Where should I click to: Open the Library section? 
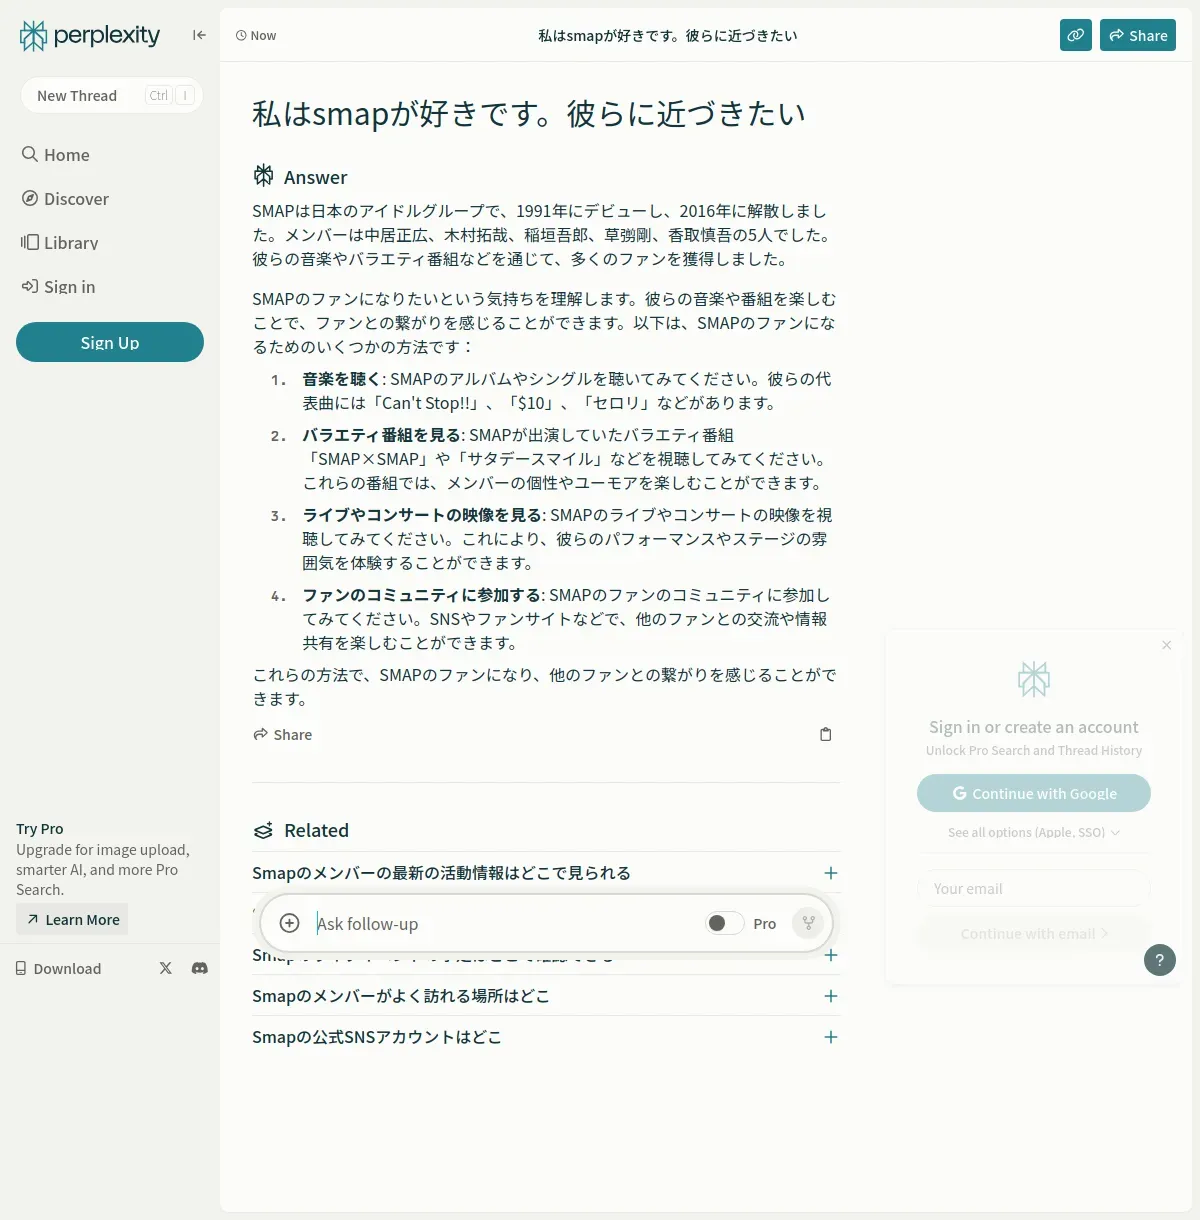[x=60, y=243]
